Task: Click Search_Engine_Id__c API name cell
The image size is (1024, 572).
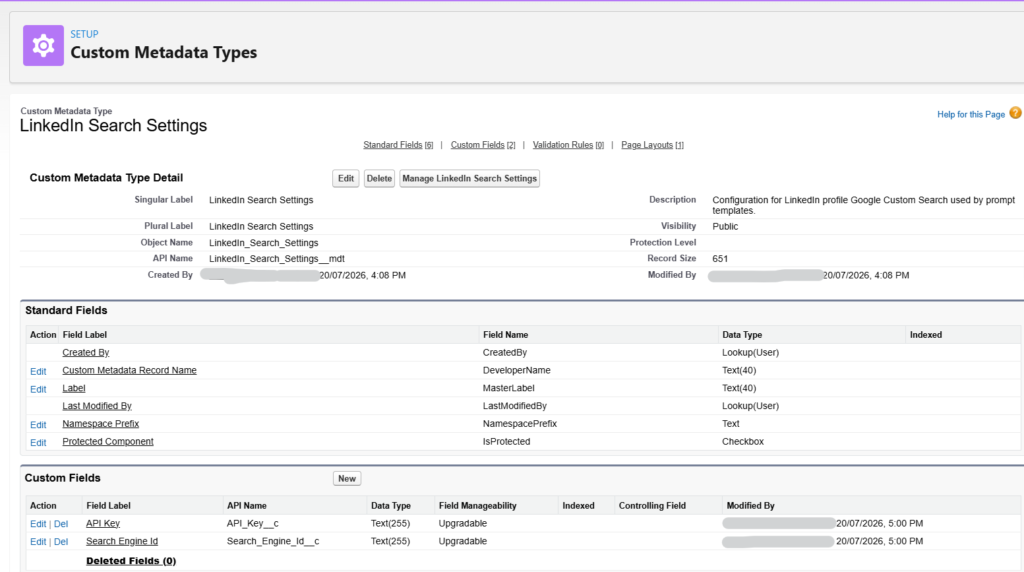Action: tap(273, 541)
